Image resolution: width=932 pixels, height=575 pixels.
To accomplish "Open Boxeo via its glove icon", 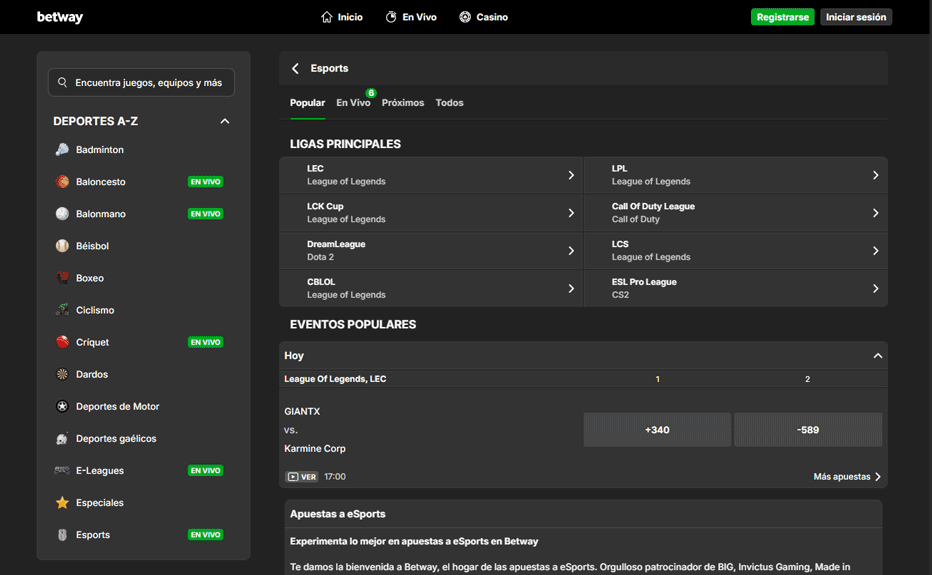I will [x=62, y=278].
